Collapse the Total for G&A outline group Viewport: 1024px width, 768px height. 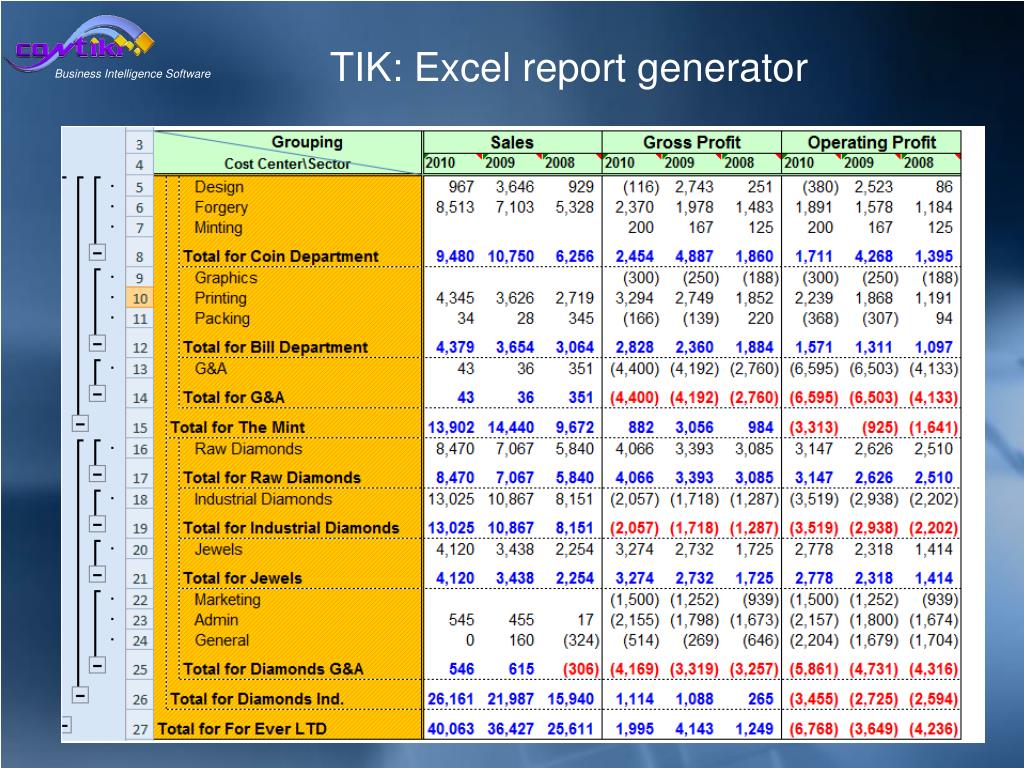point(97,393)
